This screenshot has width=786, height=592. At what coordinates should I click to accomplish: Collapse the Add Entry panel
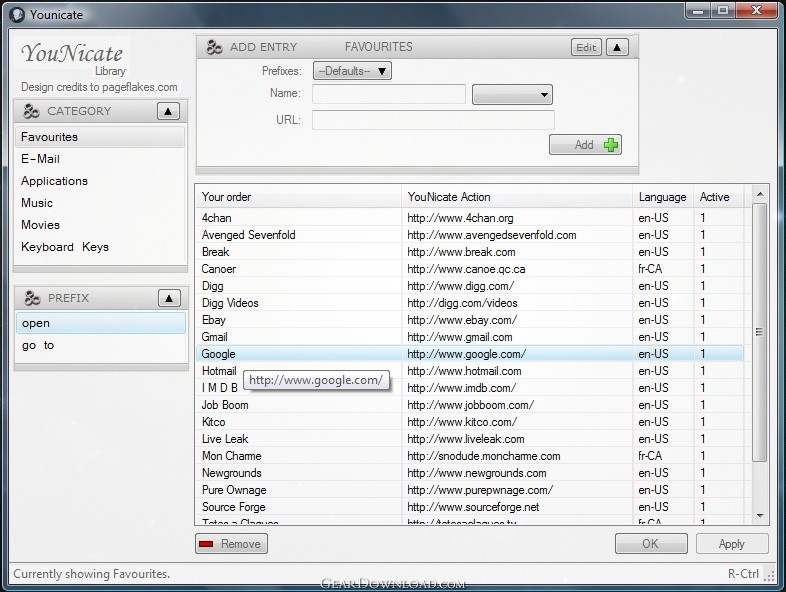(x=617, y=48)
